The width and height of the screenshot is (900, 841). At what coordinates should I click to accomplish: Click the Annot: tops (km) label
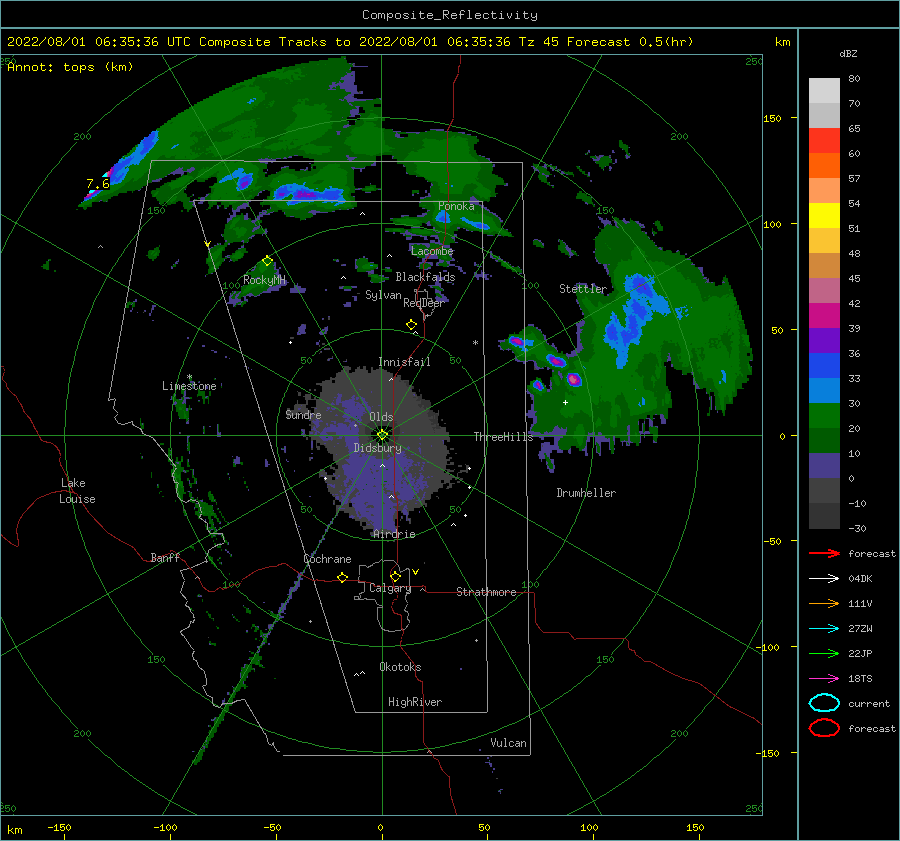(70, 67)
